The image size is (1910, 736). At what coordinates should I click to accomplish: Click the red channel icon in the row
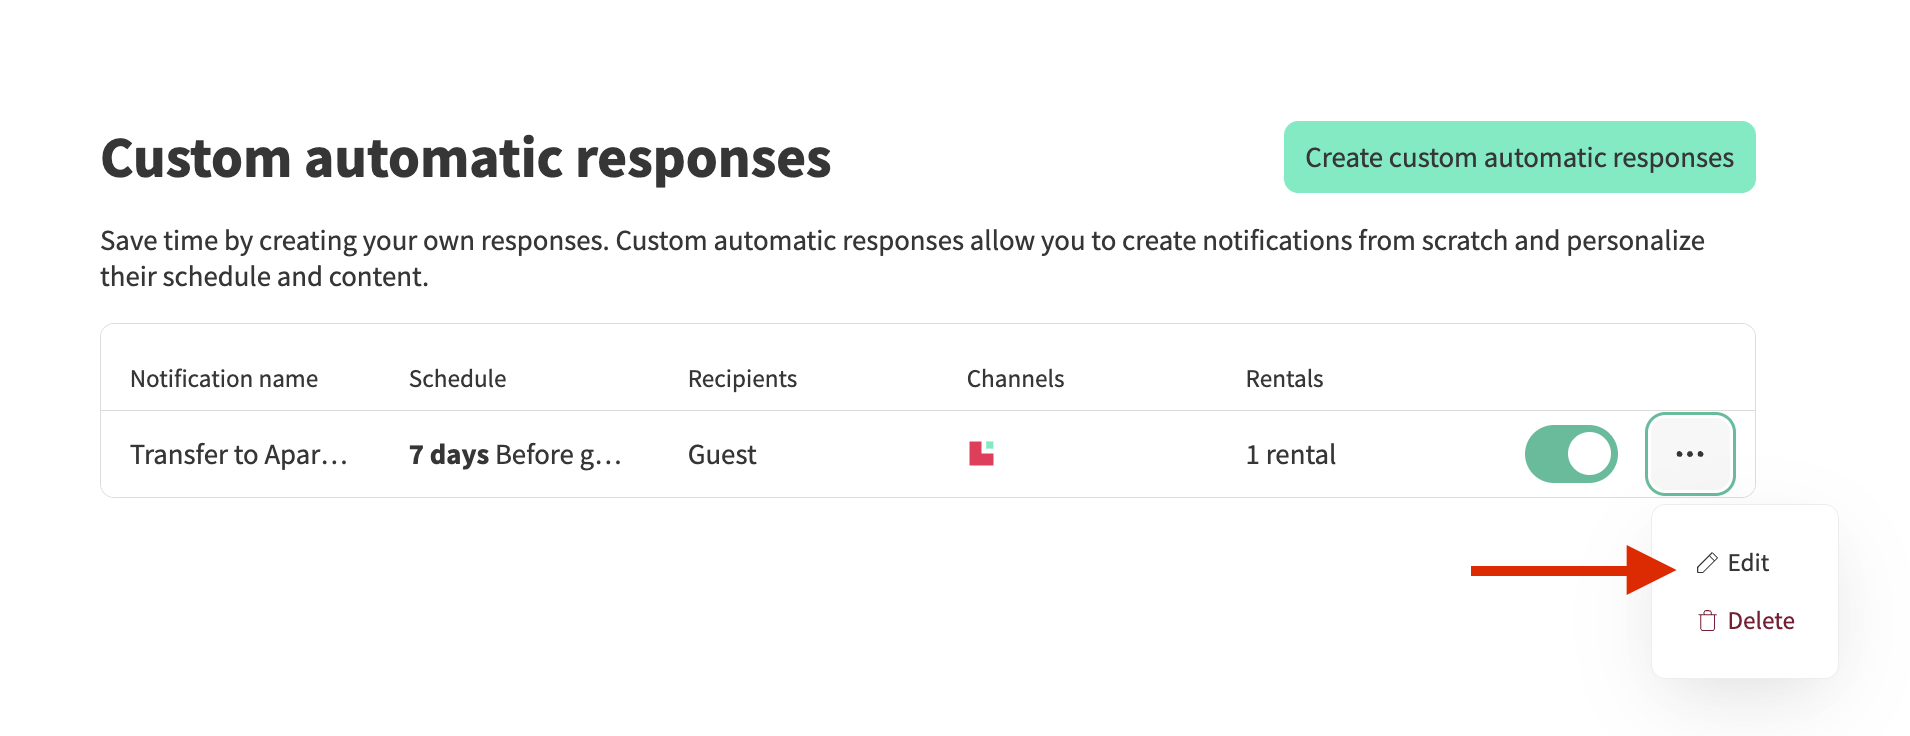click(x=981, y=454)
